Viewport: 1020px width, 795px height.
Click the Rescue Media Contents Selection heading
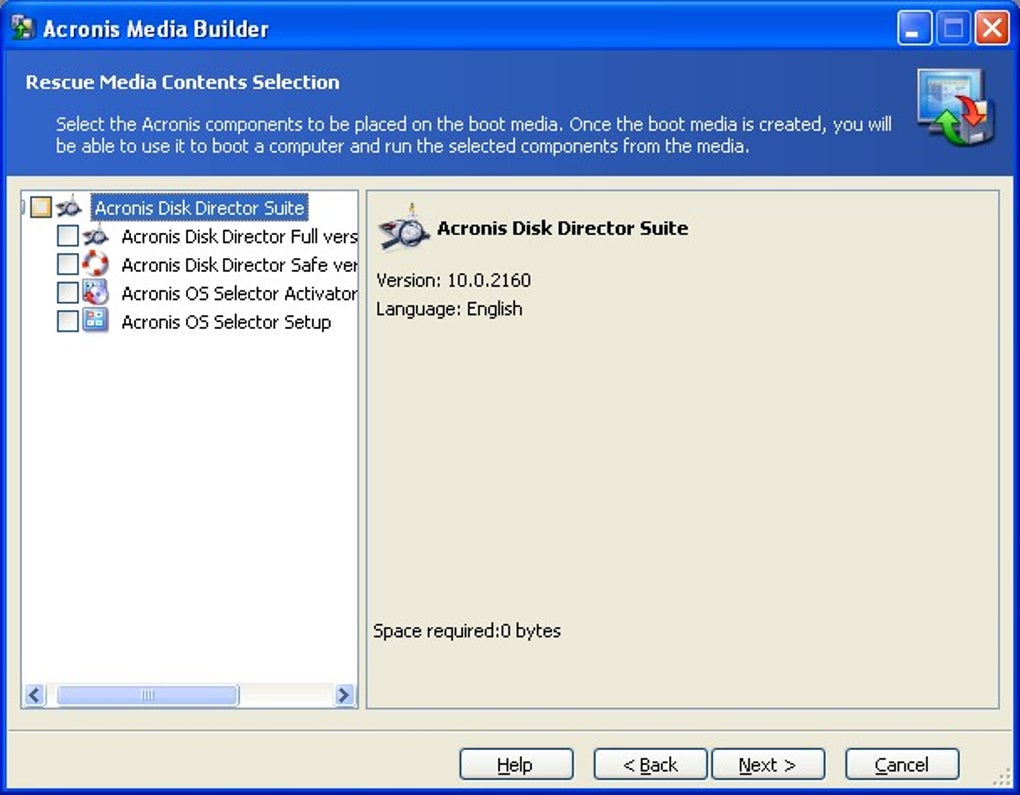[x=183, y=82]
